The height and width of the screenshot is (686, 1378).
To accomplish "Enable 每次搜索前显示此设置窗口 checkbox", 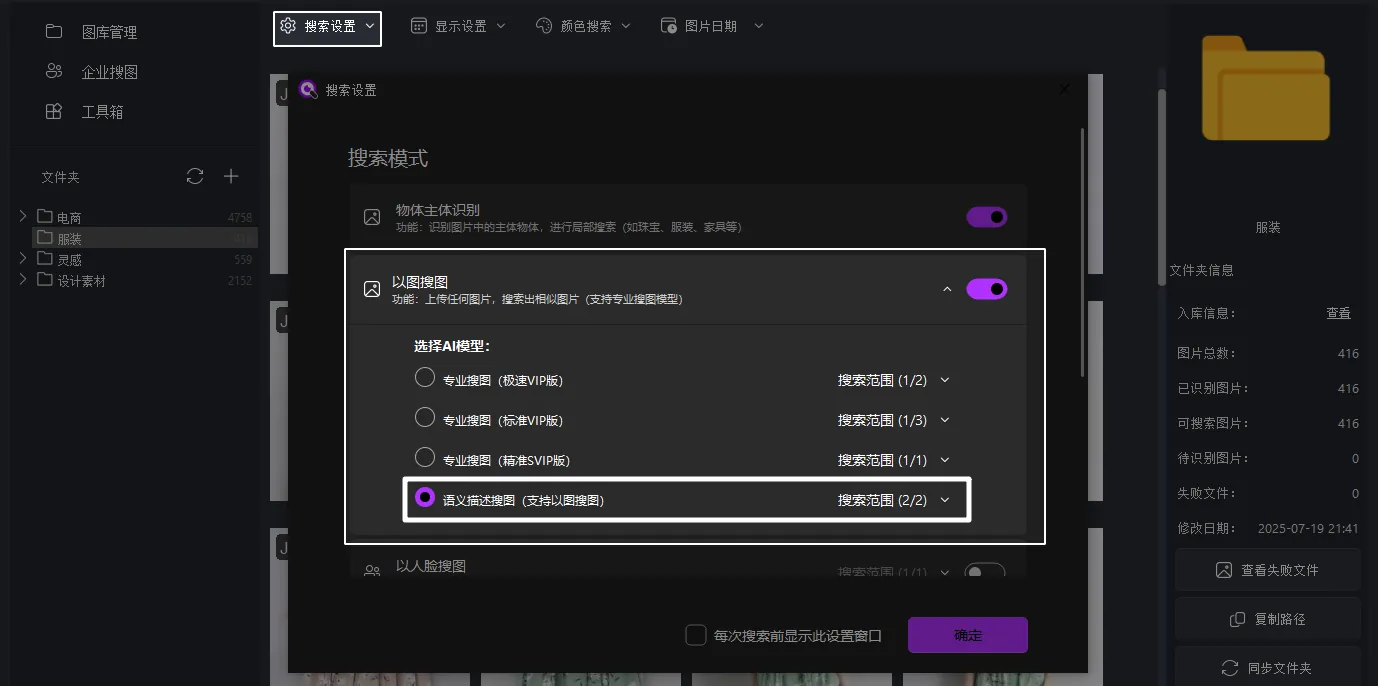I will click(696, 634).
